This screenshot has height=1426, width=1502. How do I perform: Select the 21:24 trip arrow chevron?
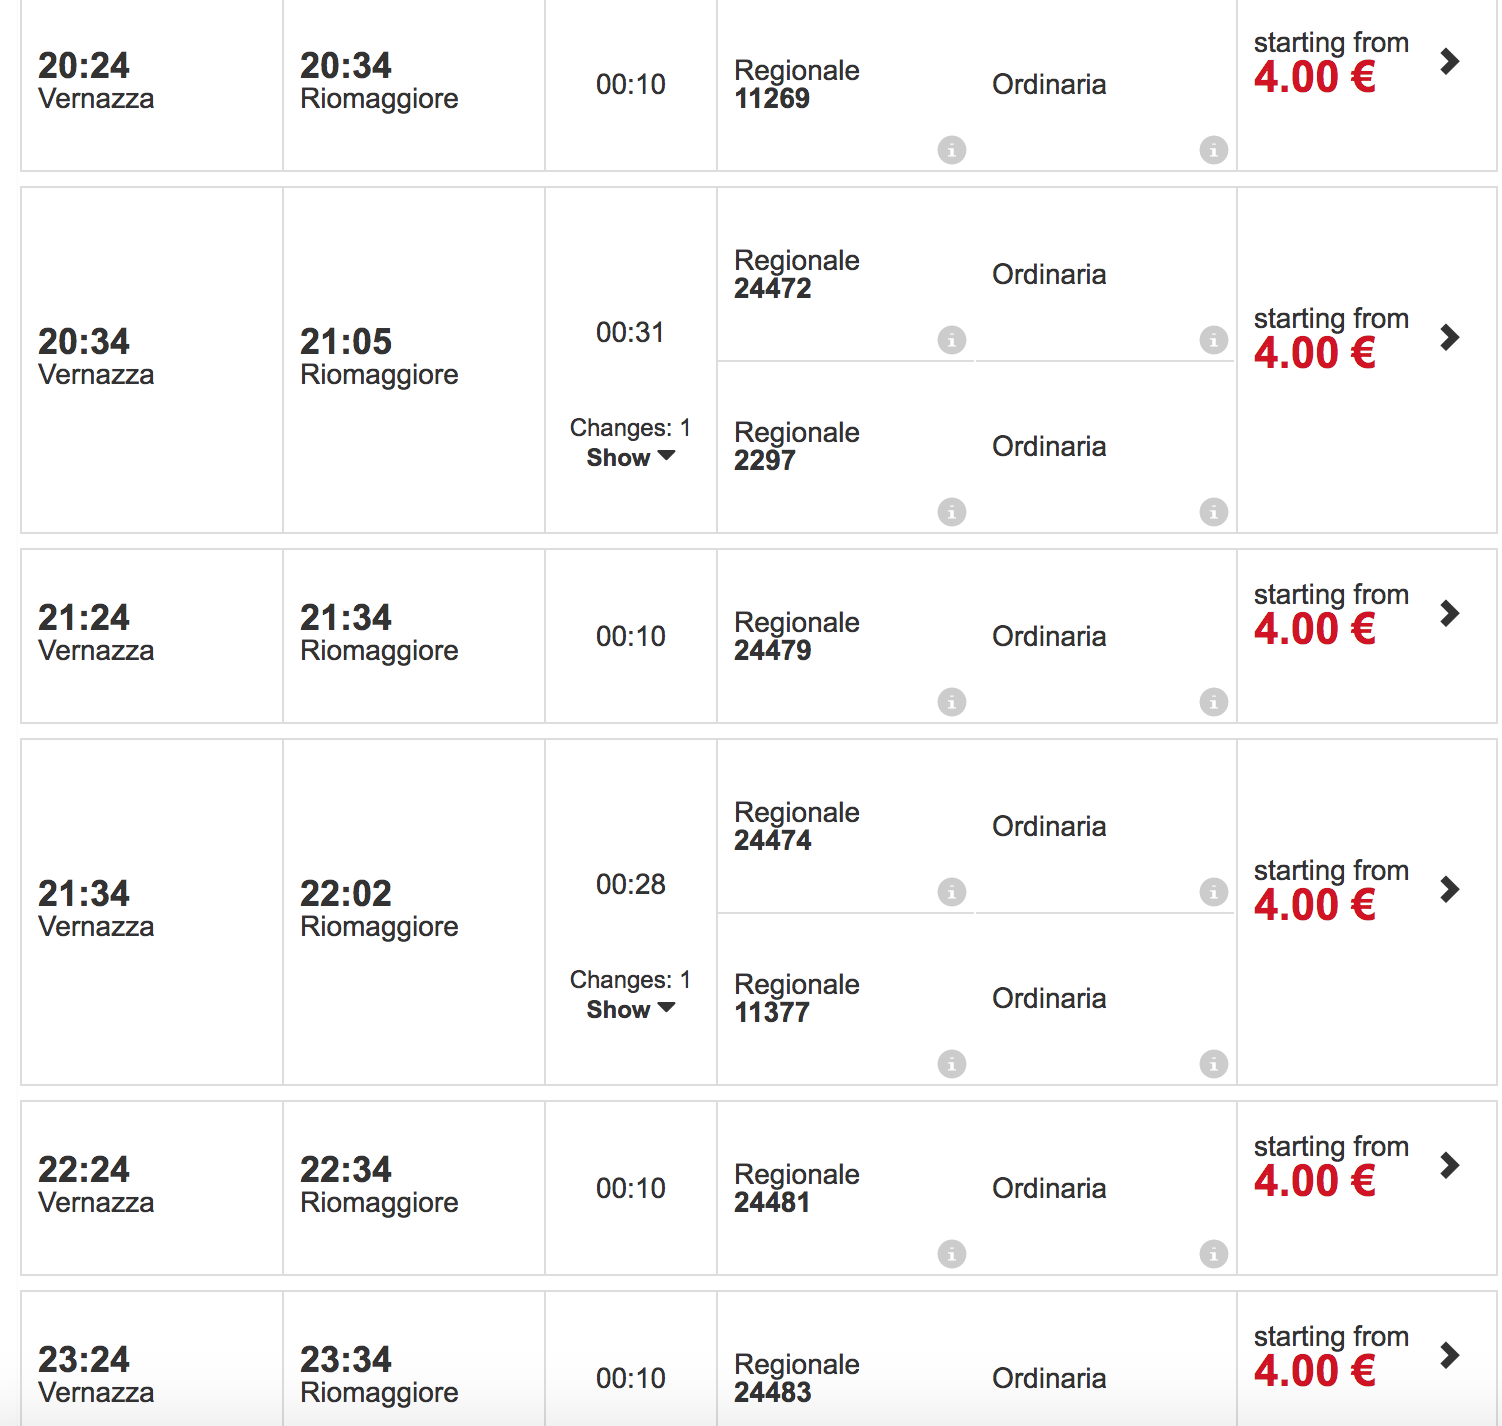[1450, 614]
